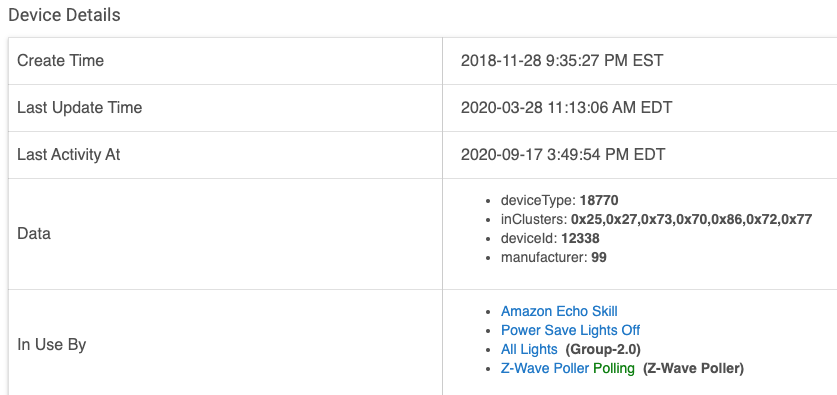The width and height of the screenshot is (837, 395).
Task: Click the green Polling status text
Action: tap(614, 368)
